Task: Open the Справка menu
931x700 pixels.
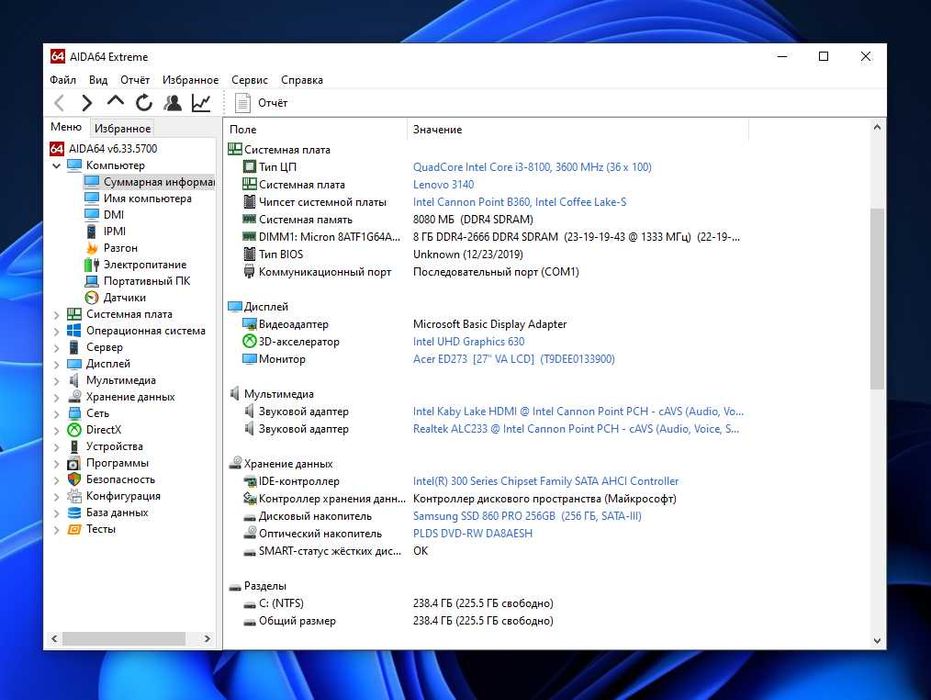Action: [302, 80]
